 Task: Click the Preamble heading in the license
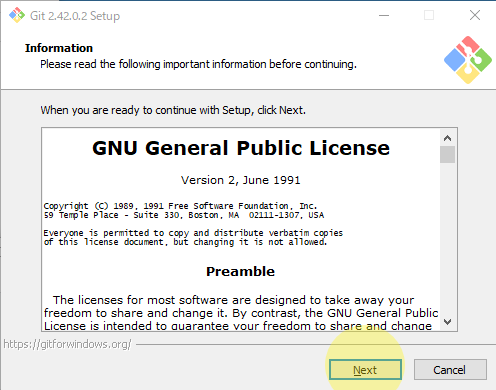pyautogui.click(x=240, y=271)
